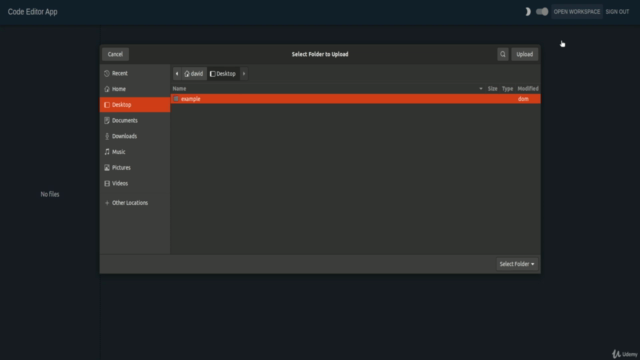Image resolution: width=640 pixels, height=360 pixels.
Task: Click the Videos film icon
Action: pos(107,184)
